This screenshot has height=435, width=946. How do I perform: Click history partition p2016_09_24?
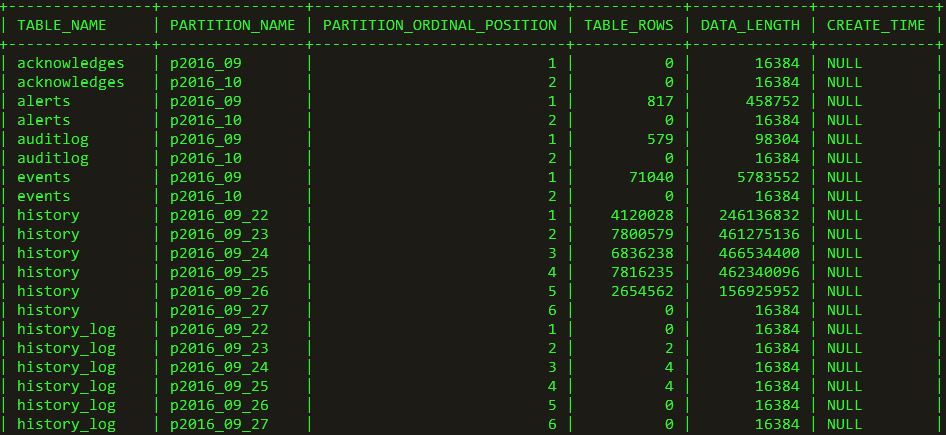coord(220,253)
